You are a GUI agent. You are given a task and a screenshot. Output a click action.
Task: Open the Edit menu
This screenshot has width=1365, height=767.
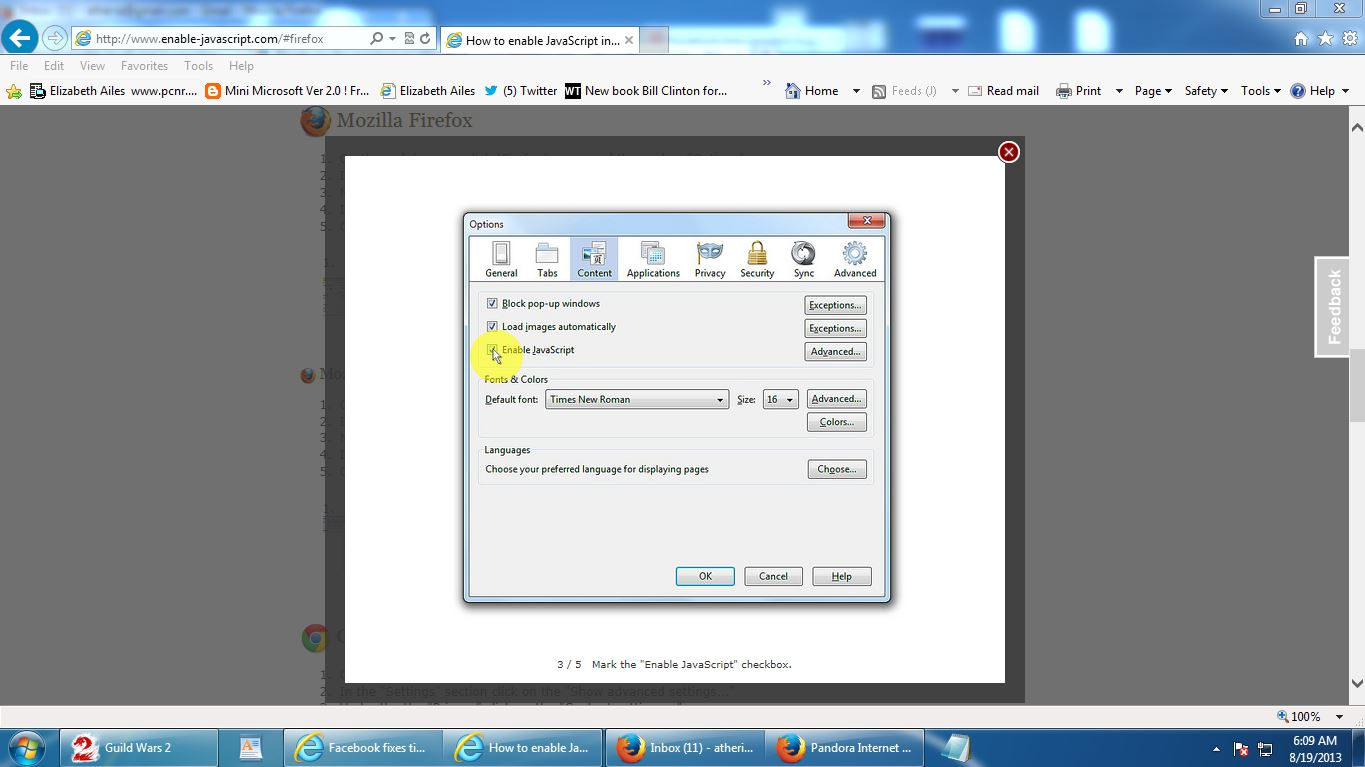tap(54, 66)
